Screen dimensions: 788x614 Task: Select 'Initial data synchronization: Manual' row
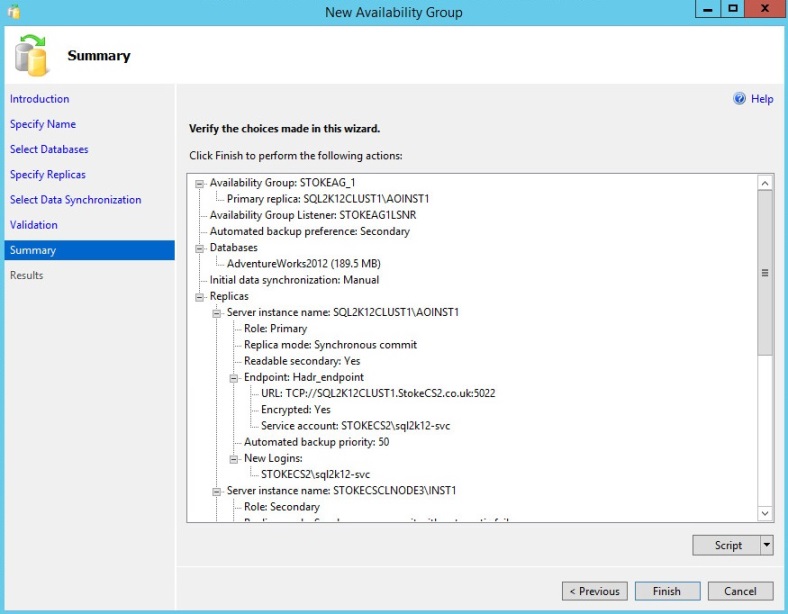[294, 280]
